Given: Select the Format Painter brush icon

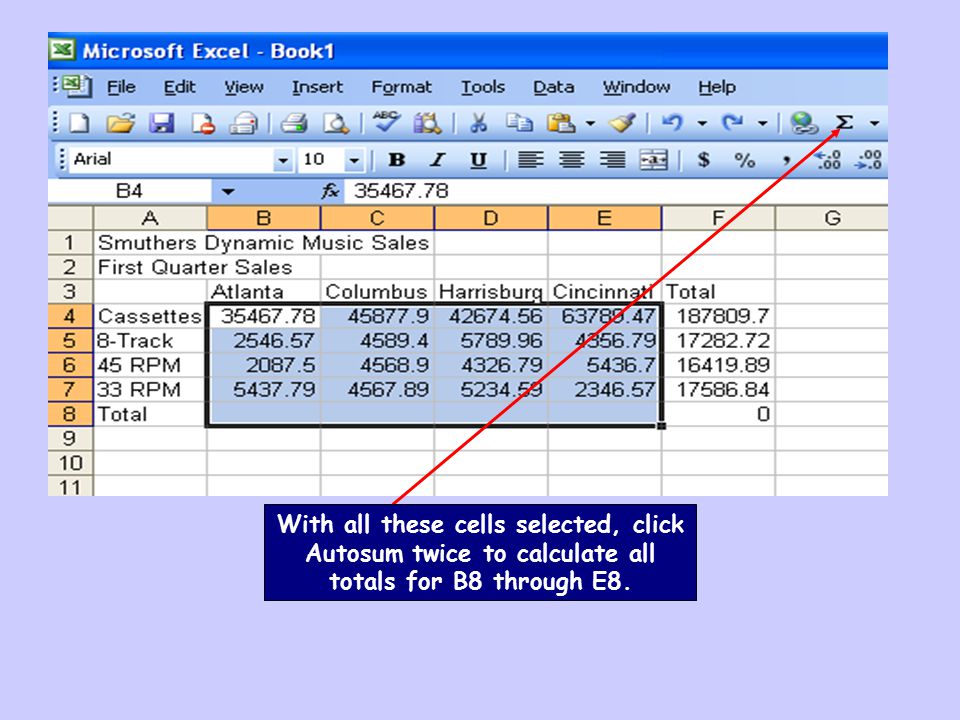Looking at the screenshot, I should pyautogui.click(x=622, y=123).
